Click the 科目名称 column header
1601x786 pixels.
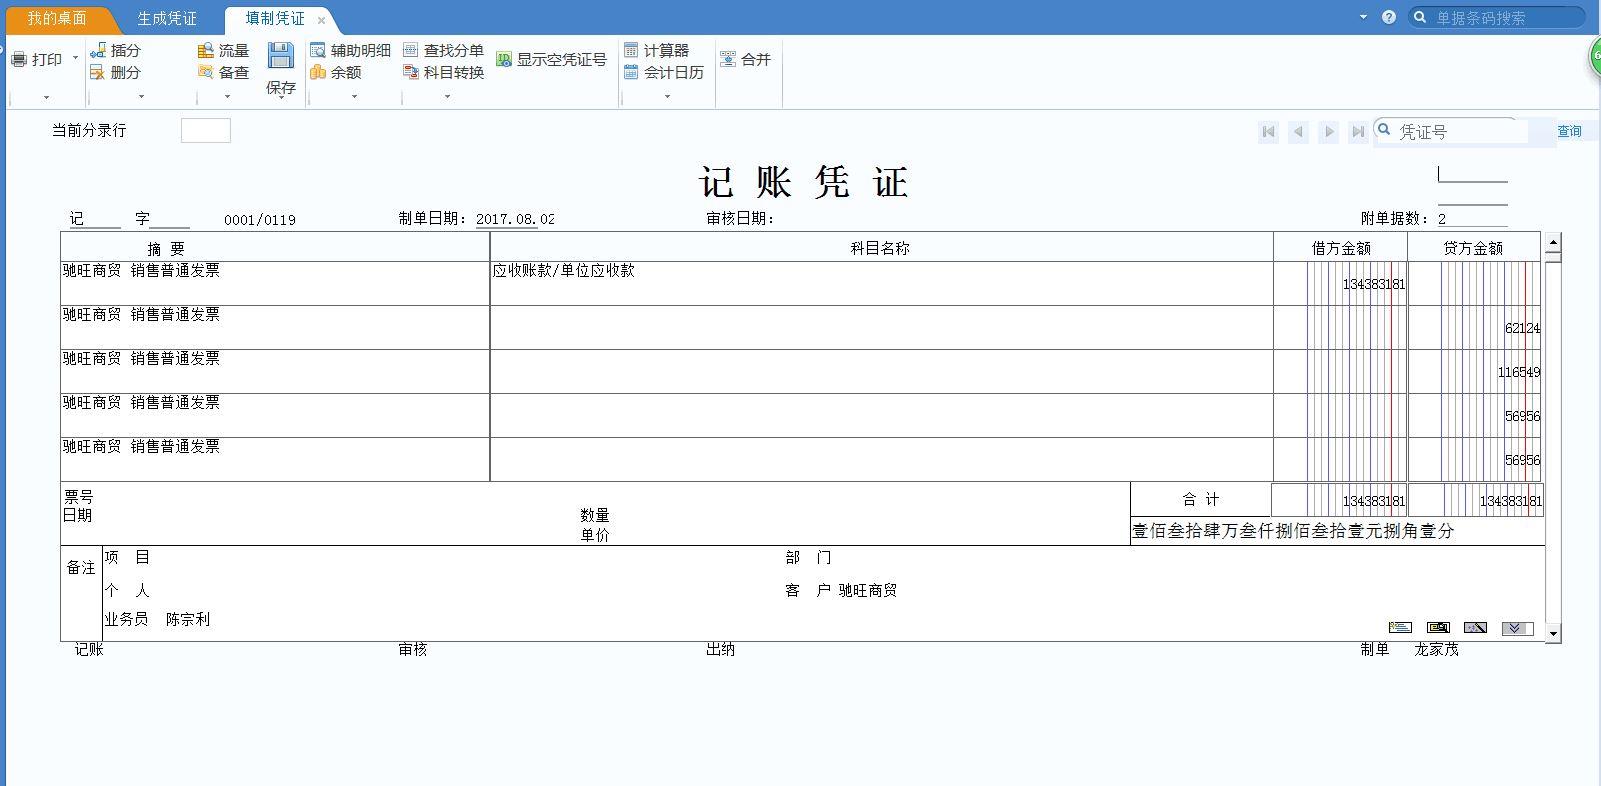[880, 249]
